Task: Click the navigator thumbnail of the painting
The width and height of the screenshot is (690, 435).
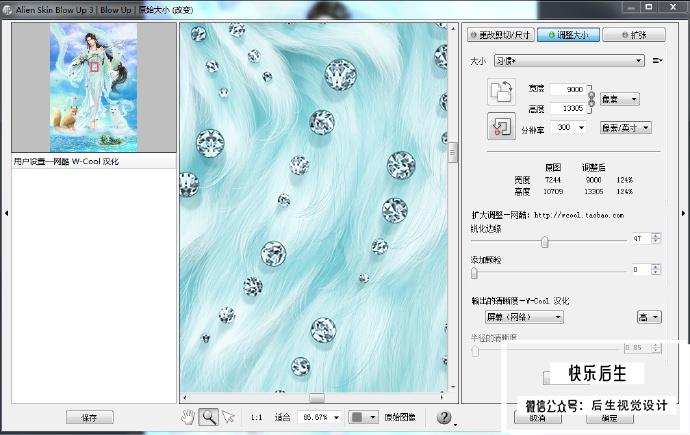Action: click(94, 87)
